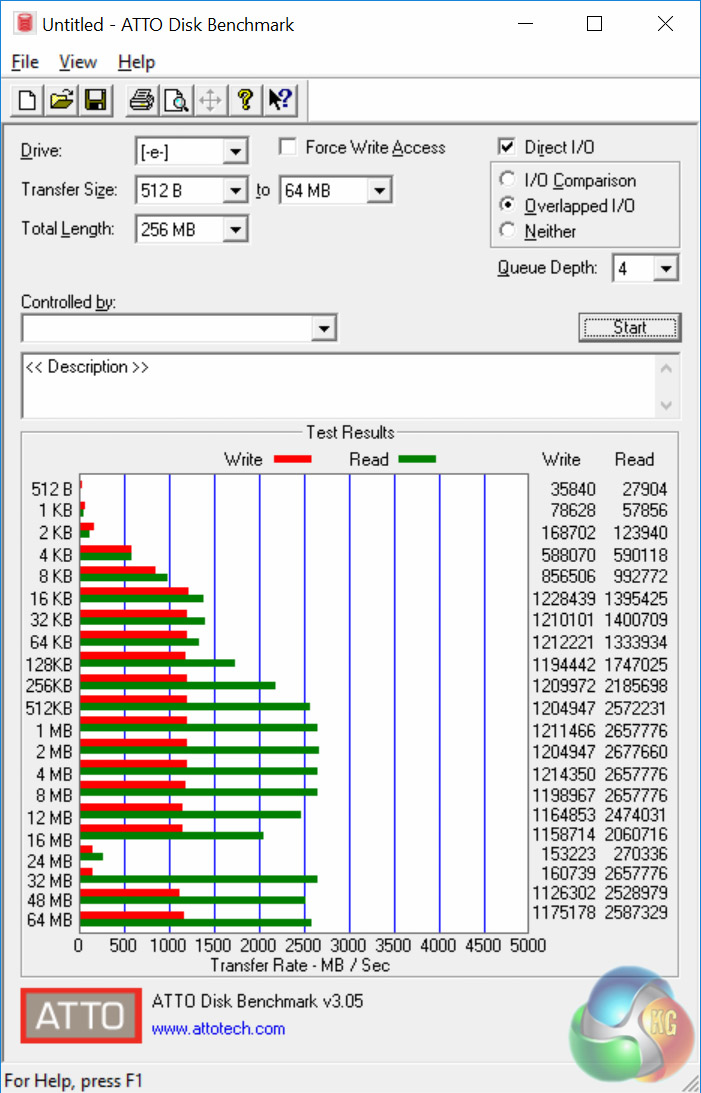The image size is (701, 1093).
Task: Open Print Preview from the toolbar
Action: pyautogui.click(x=176, y=100)
